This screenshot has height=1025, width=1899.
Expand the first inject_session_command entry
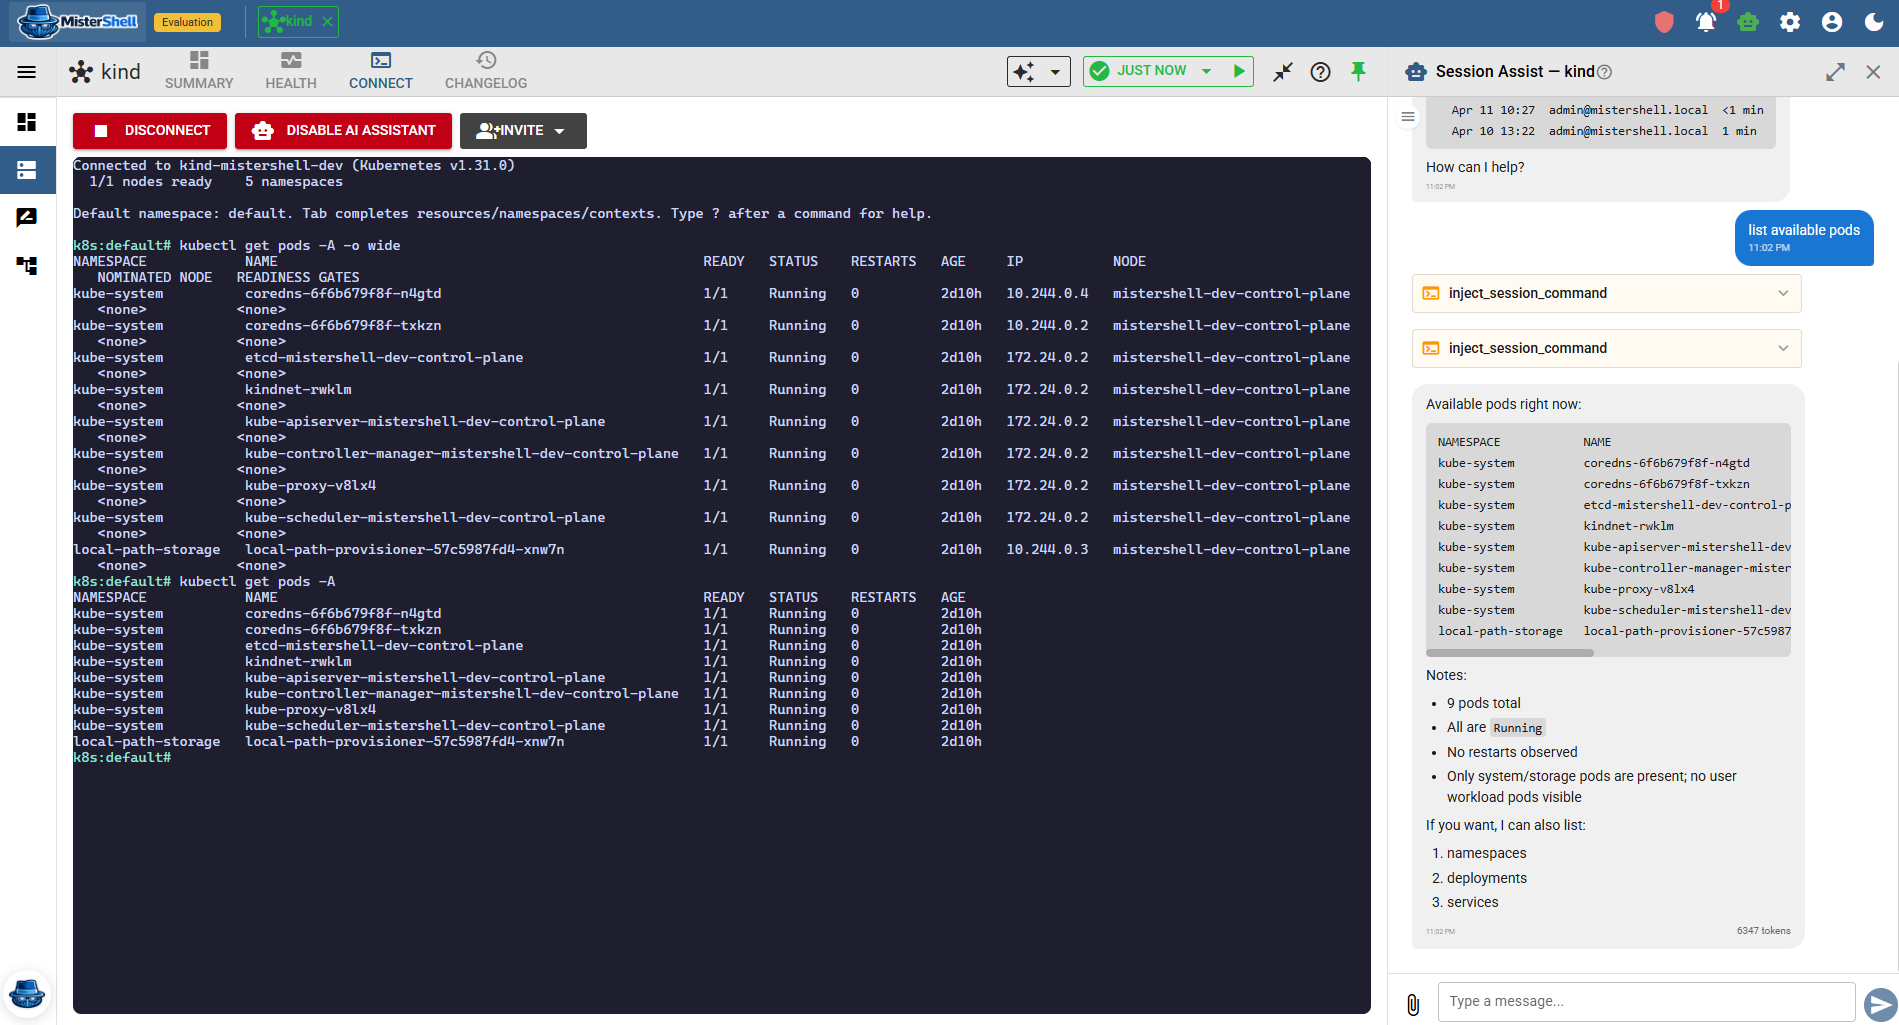click(x=1606, y=293)
